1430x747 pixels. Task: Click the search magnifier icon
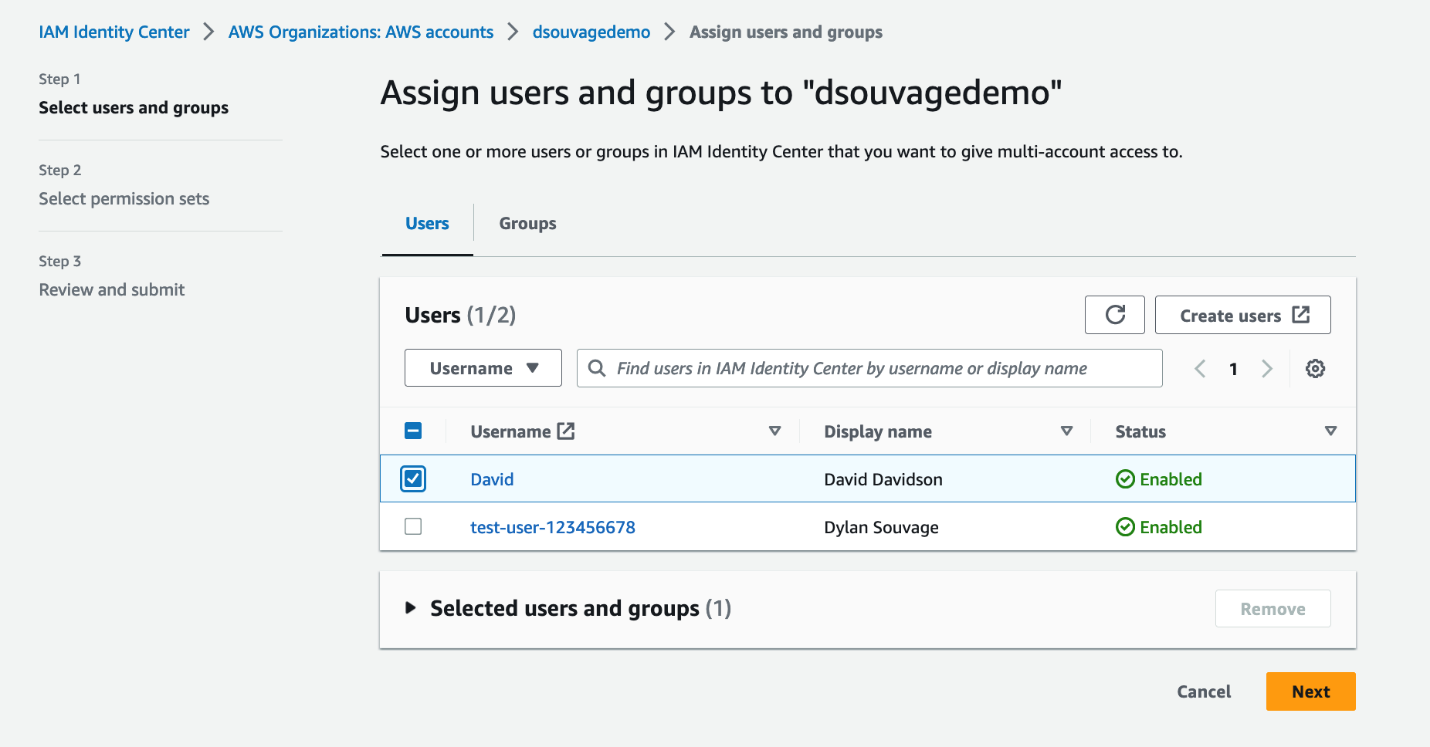pyautogui.click(x=597, y=368)
